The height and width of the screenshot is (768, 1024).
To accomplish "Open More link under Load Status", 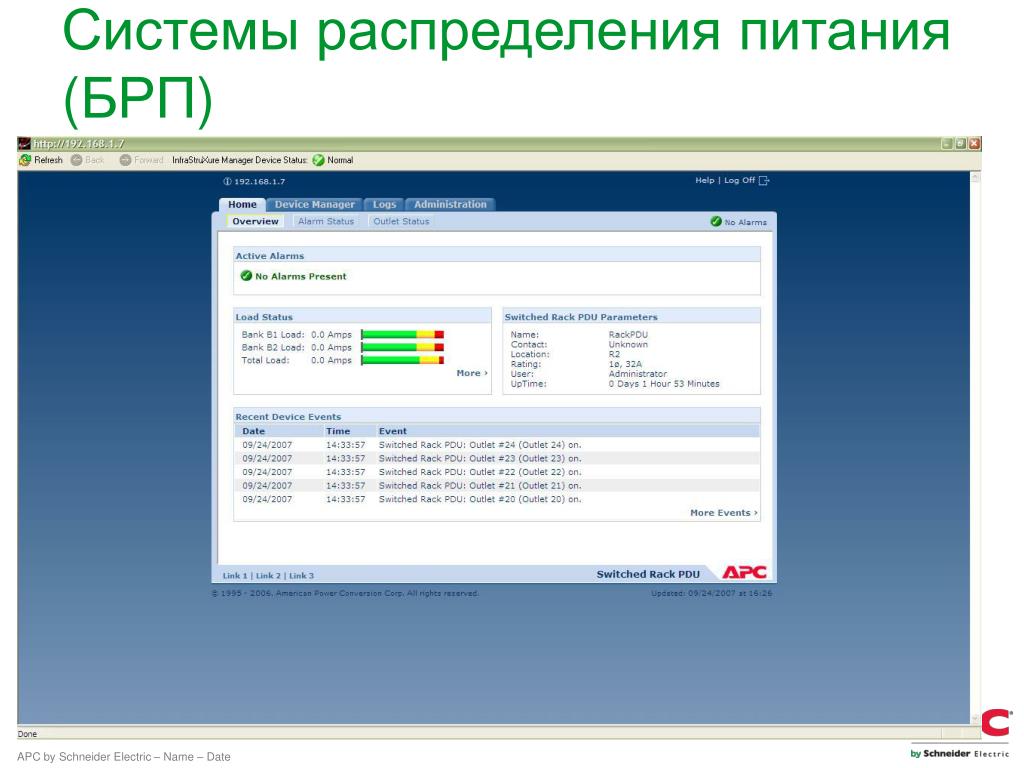I will 472,373.
